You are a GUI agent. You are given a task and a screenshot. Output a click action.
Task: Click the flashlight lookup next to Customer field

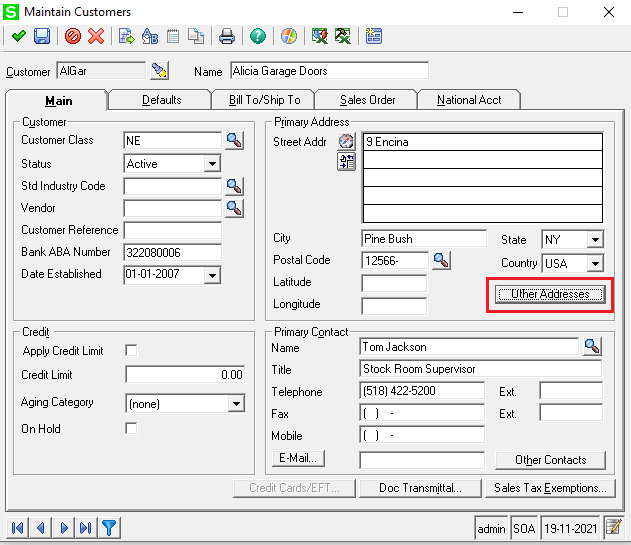(159, 71)
